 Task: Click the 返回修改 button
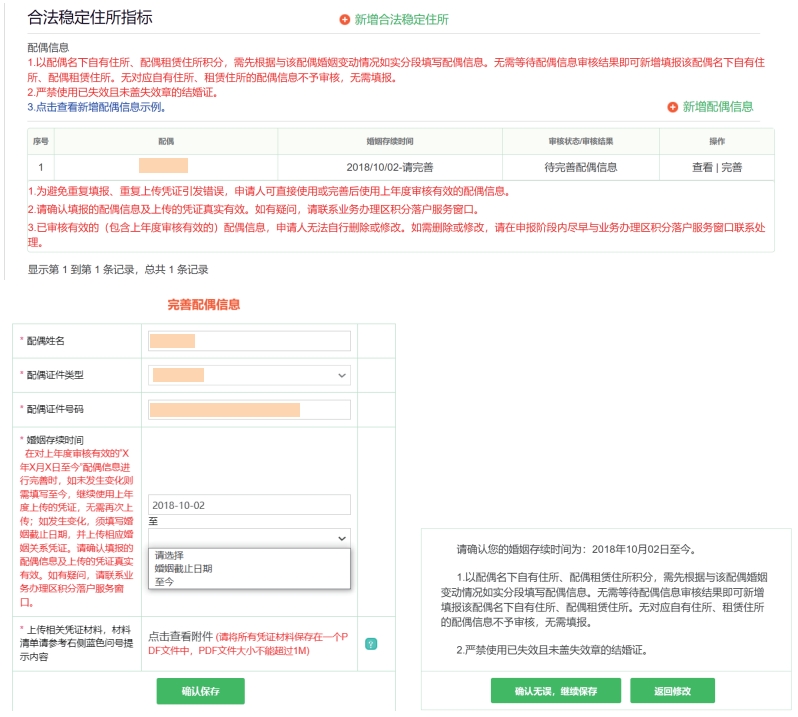[672, 691]
